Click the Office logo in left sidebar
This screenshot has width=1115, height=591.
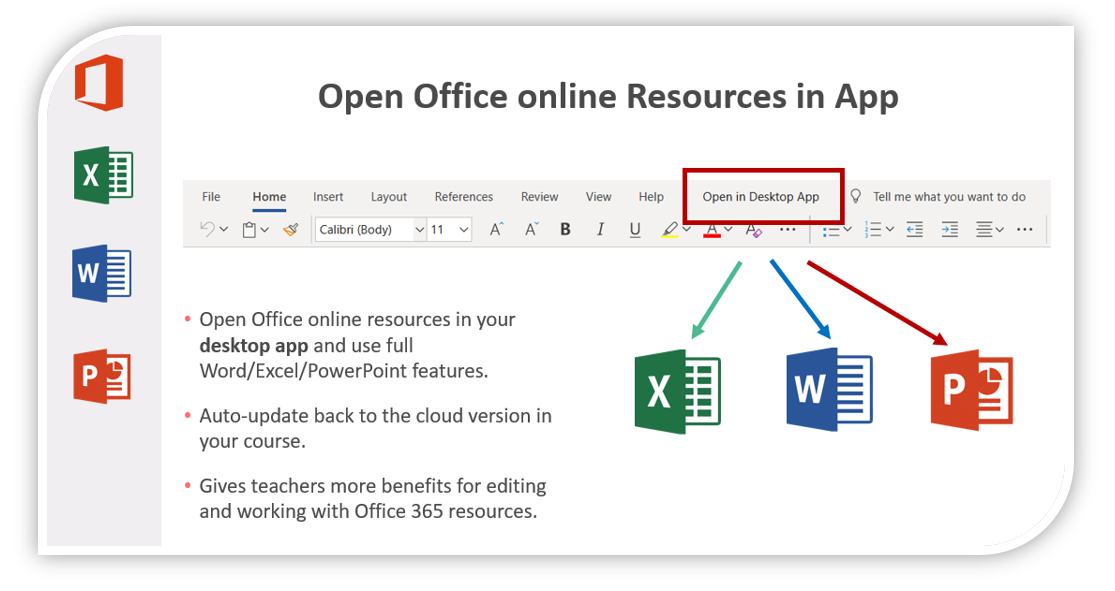pos(99,83)
